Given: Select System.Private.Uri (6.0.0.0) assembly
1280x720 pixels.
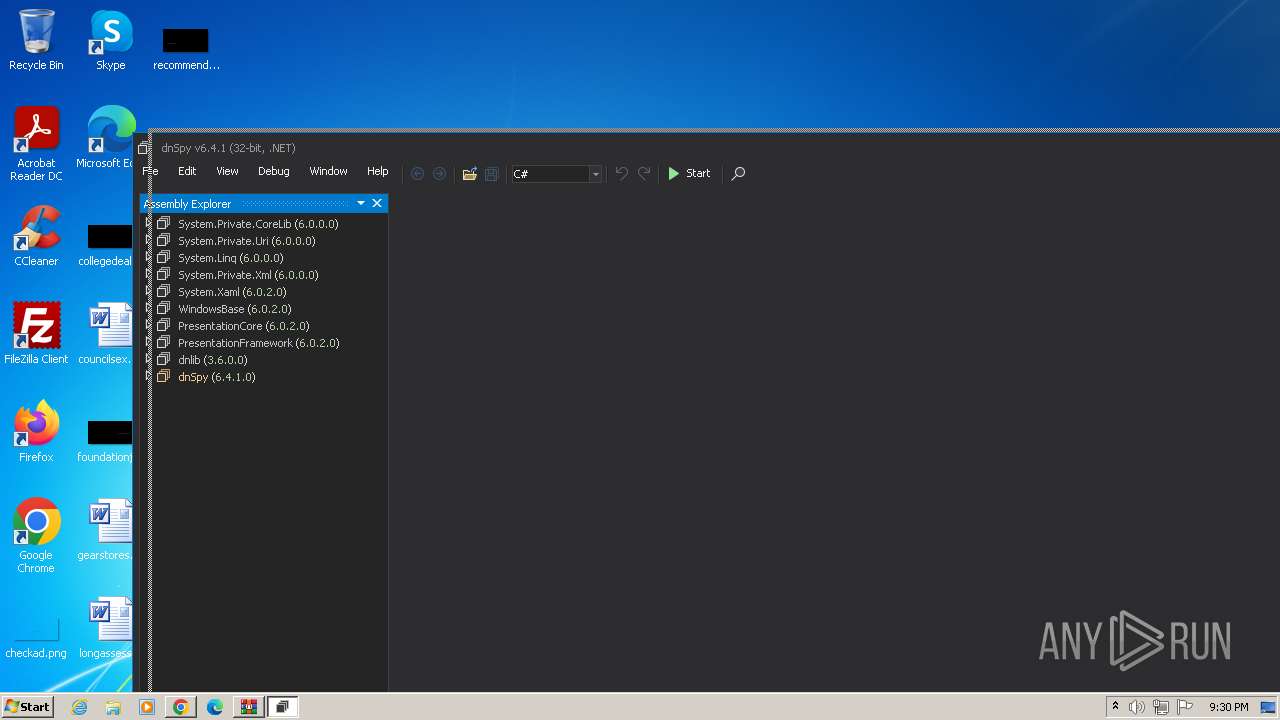Looking at the screenshot, I should click(246, 241).
